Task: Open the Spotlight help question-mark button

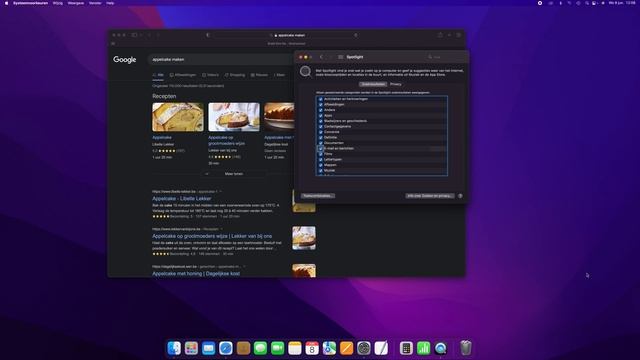Action: [x=460, y=196]
